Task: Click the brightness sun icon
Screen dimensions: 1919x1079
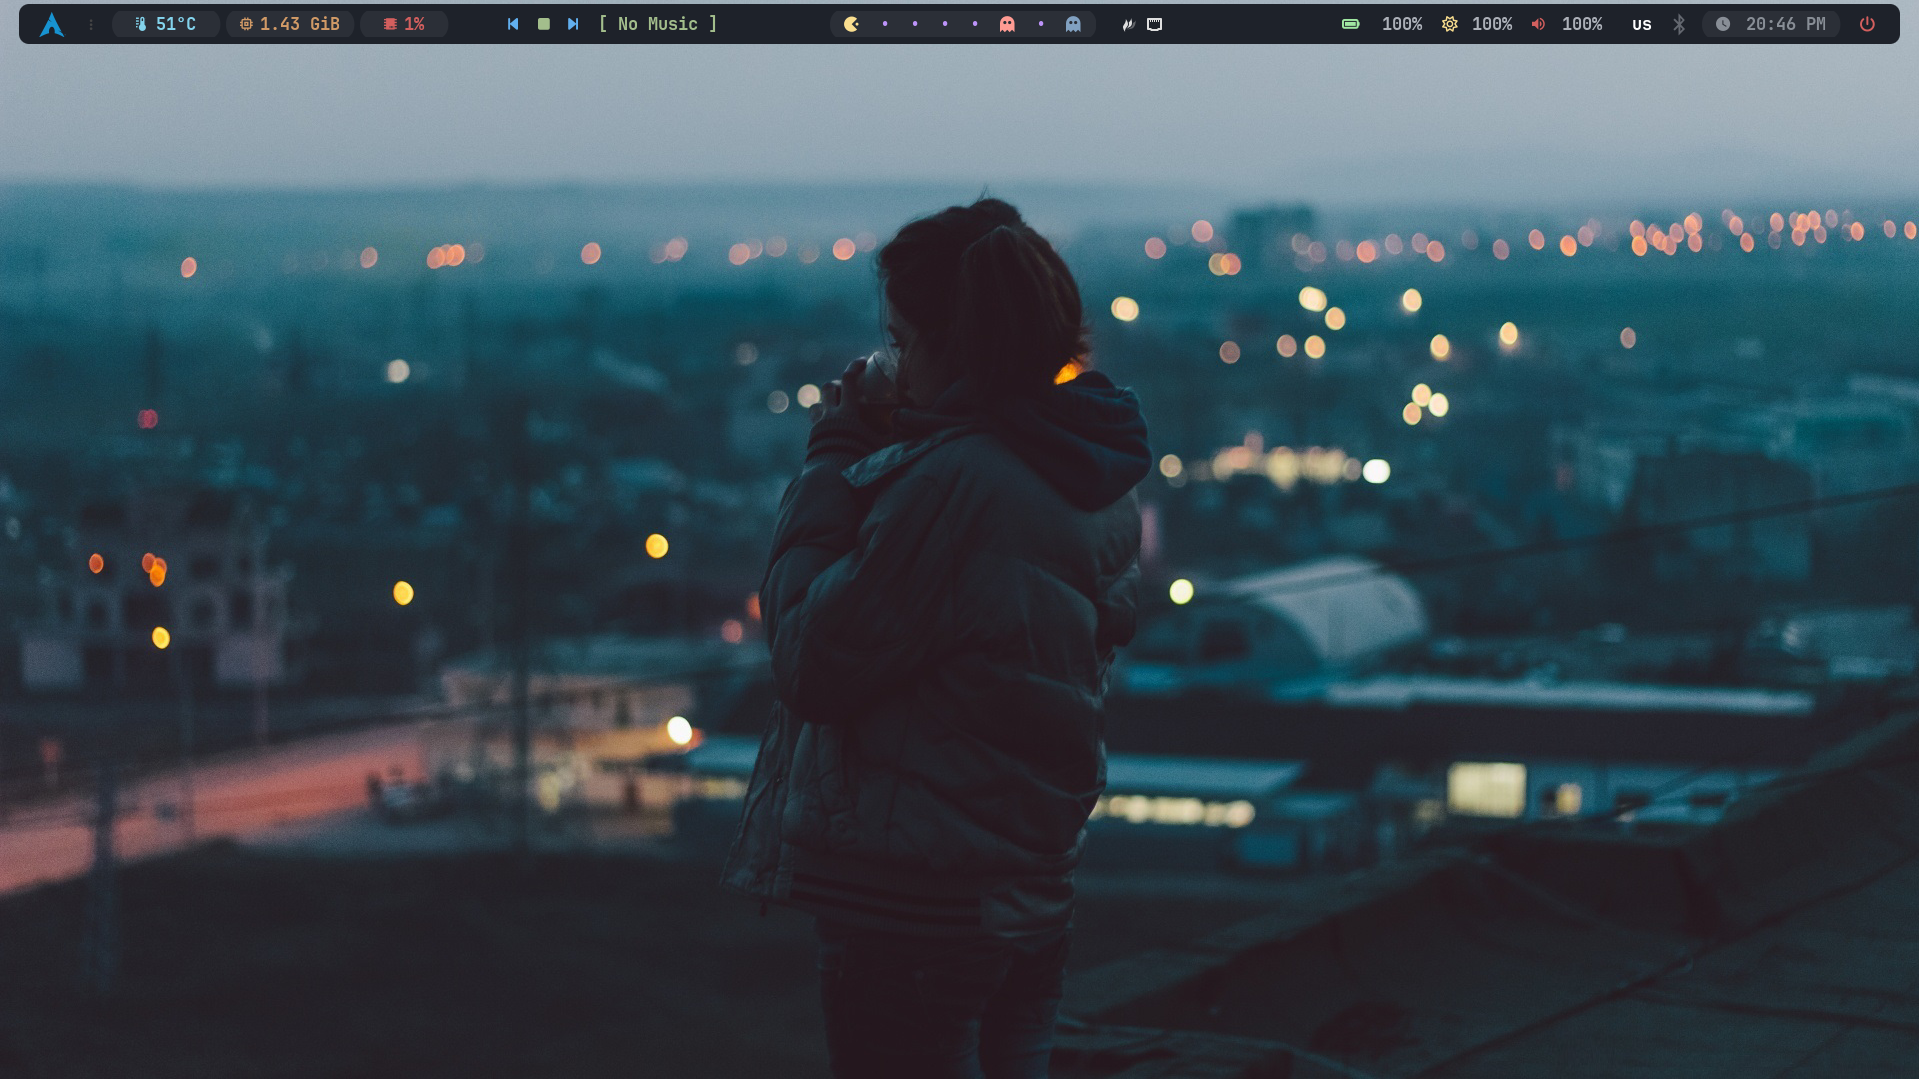Action: coord(1449,24)
